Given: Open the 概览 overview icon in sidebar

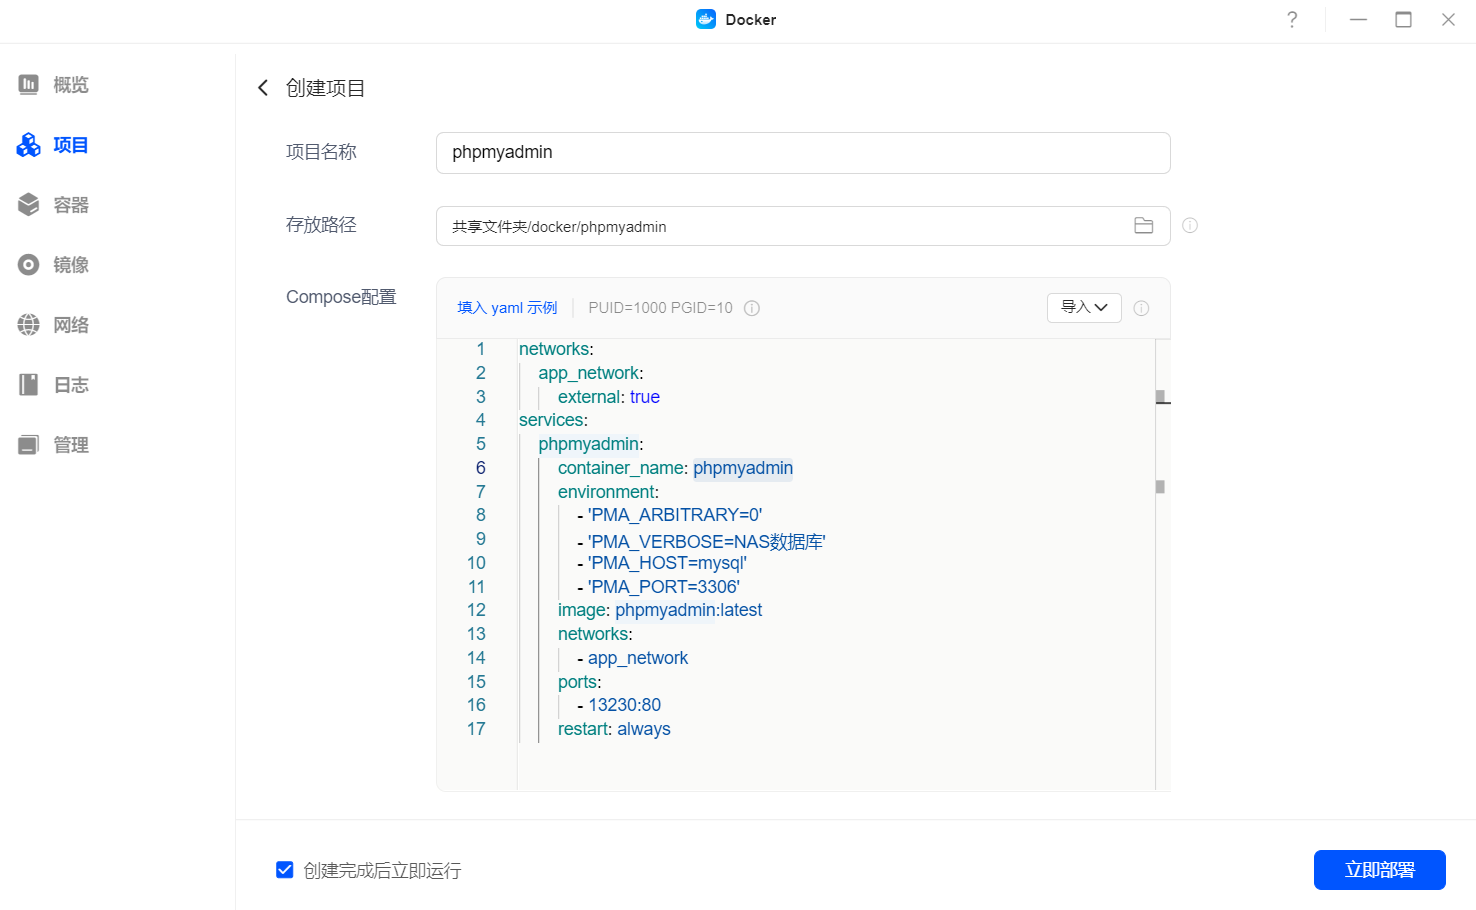Looking at the screenshot, I should click(x=29, y=85).
